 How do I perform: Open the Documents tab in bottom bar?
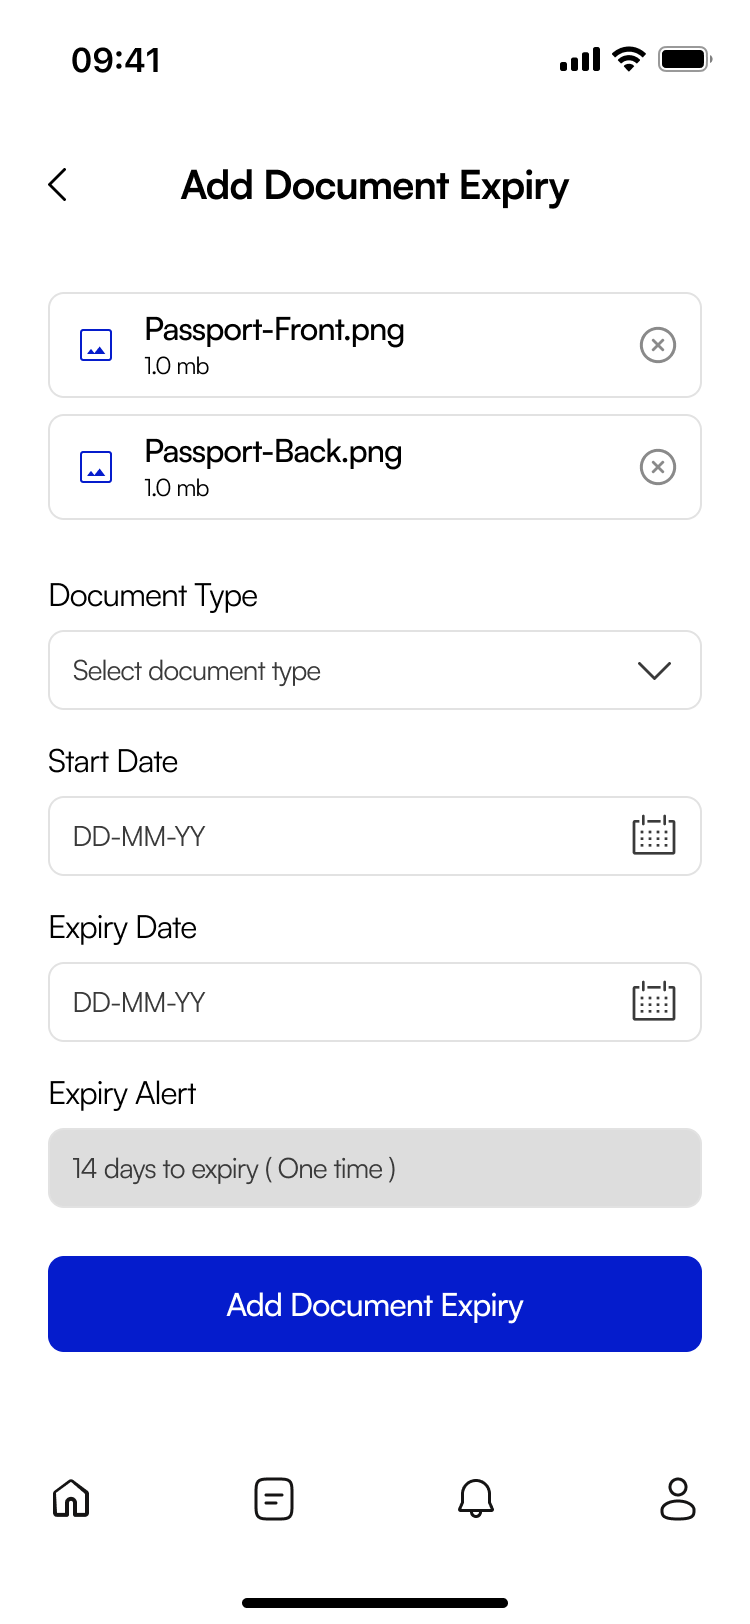tap(273, 1498)
